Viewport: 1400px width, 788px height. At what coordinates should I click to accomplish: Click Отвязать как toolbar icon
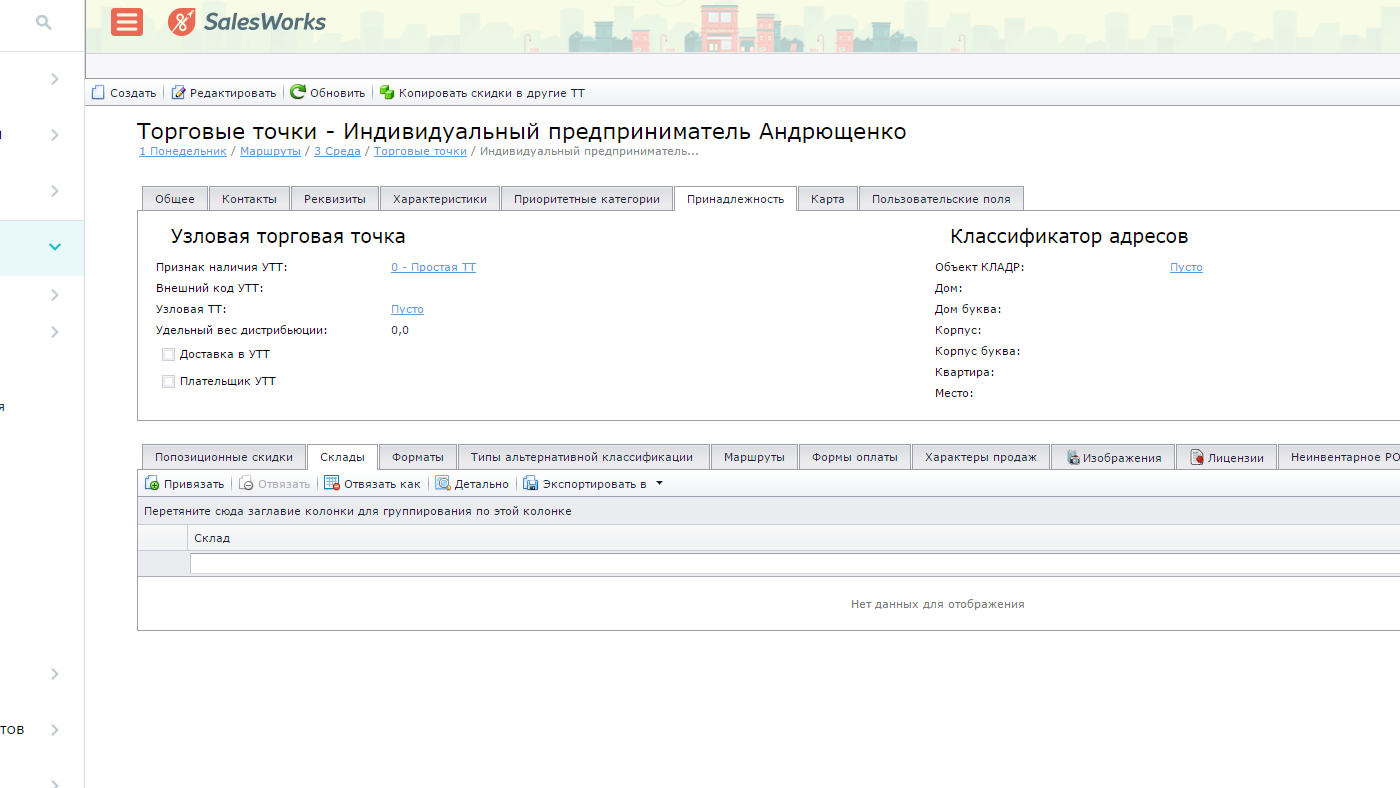click(x=332, y=484)
